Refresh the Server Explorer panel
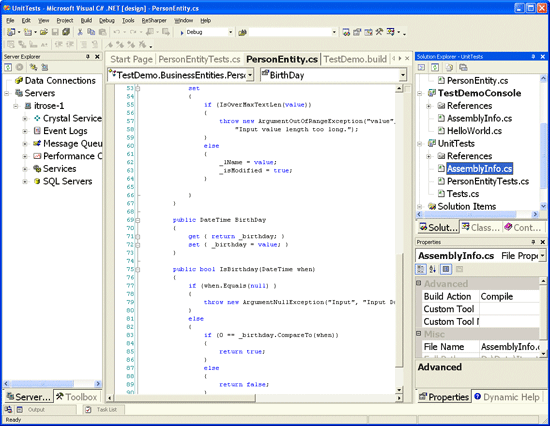 8,67
